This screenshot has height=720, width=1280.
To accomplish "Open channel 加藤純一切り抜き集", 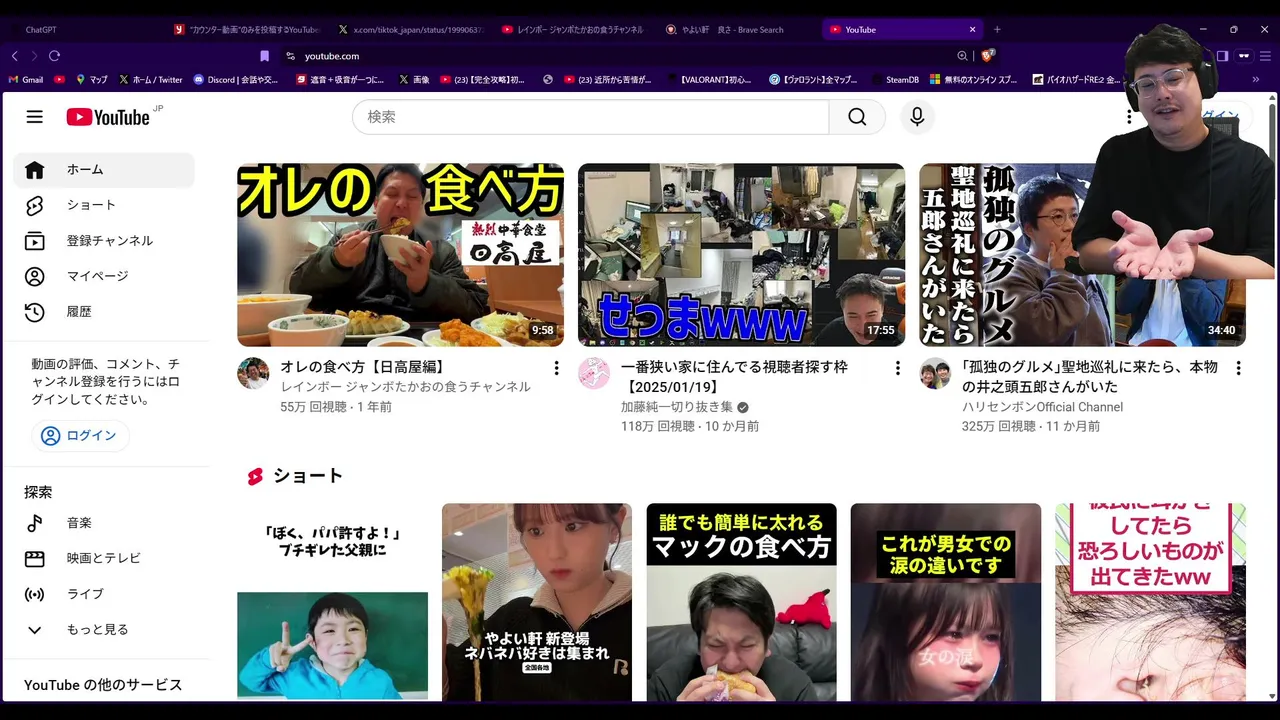I will pyautogui.click(x=677, y=407).
